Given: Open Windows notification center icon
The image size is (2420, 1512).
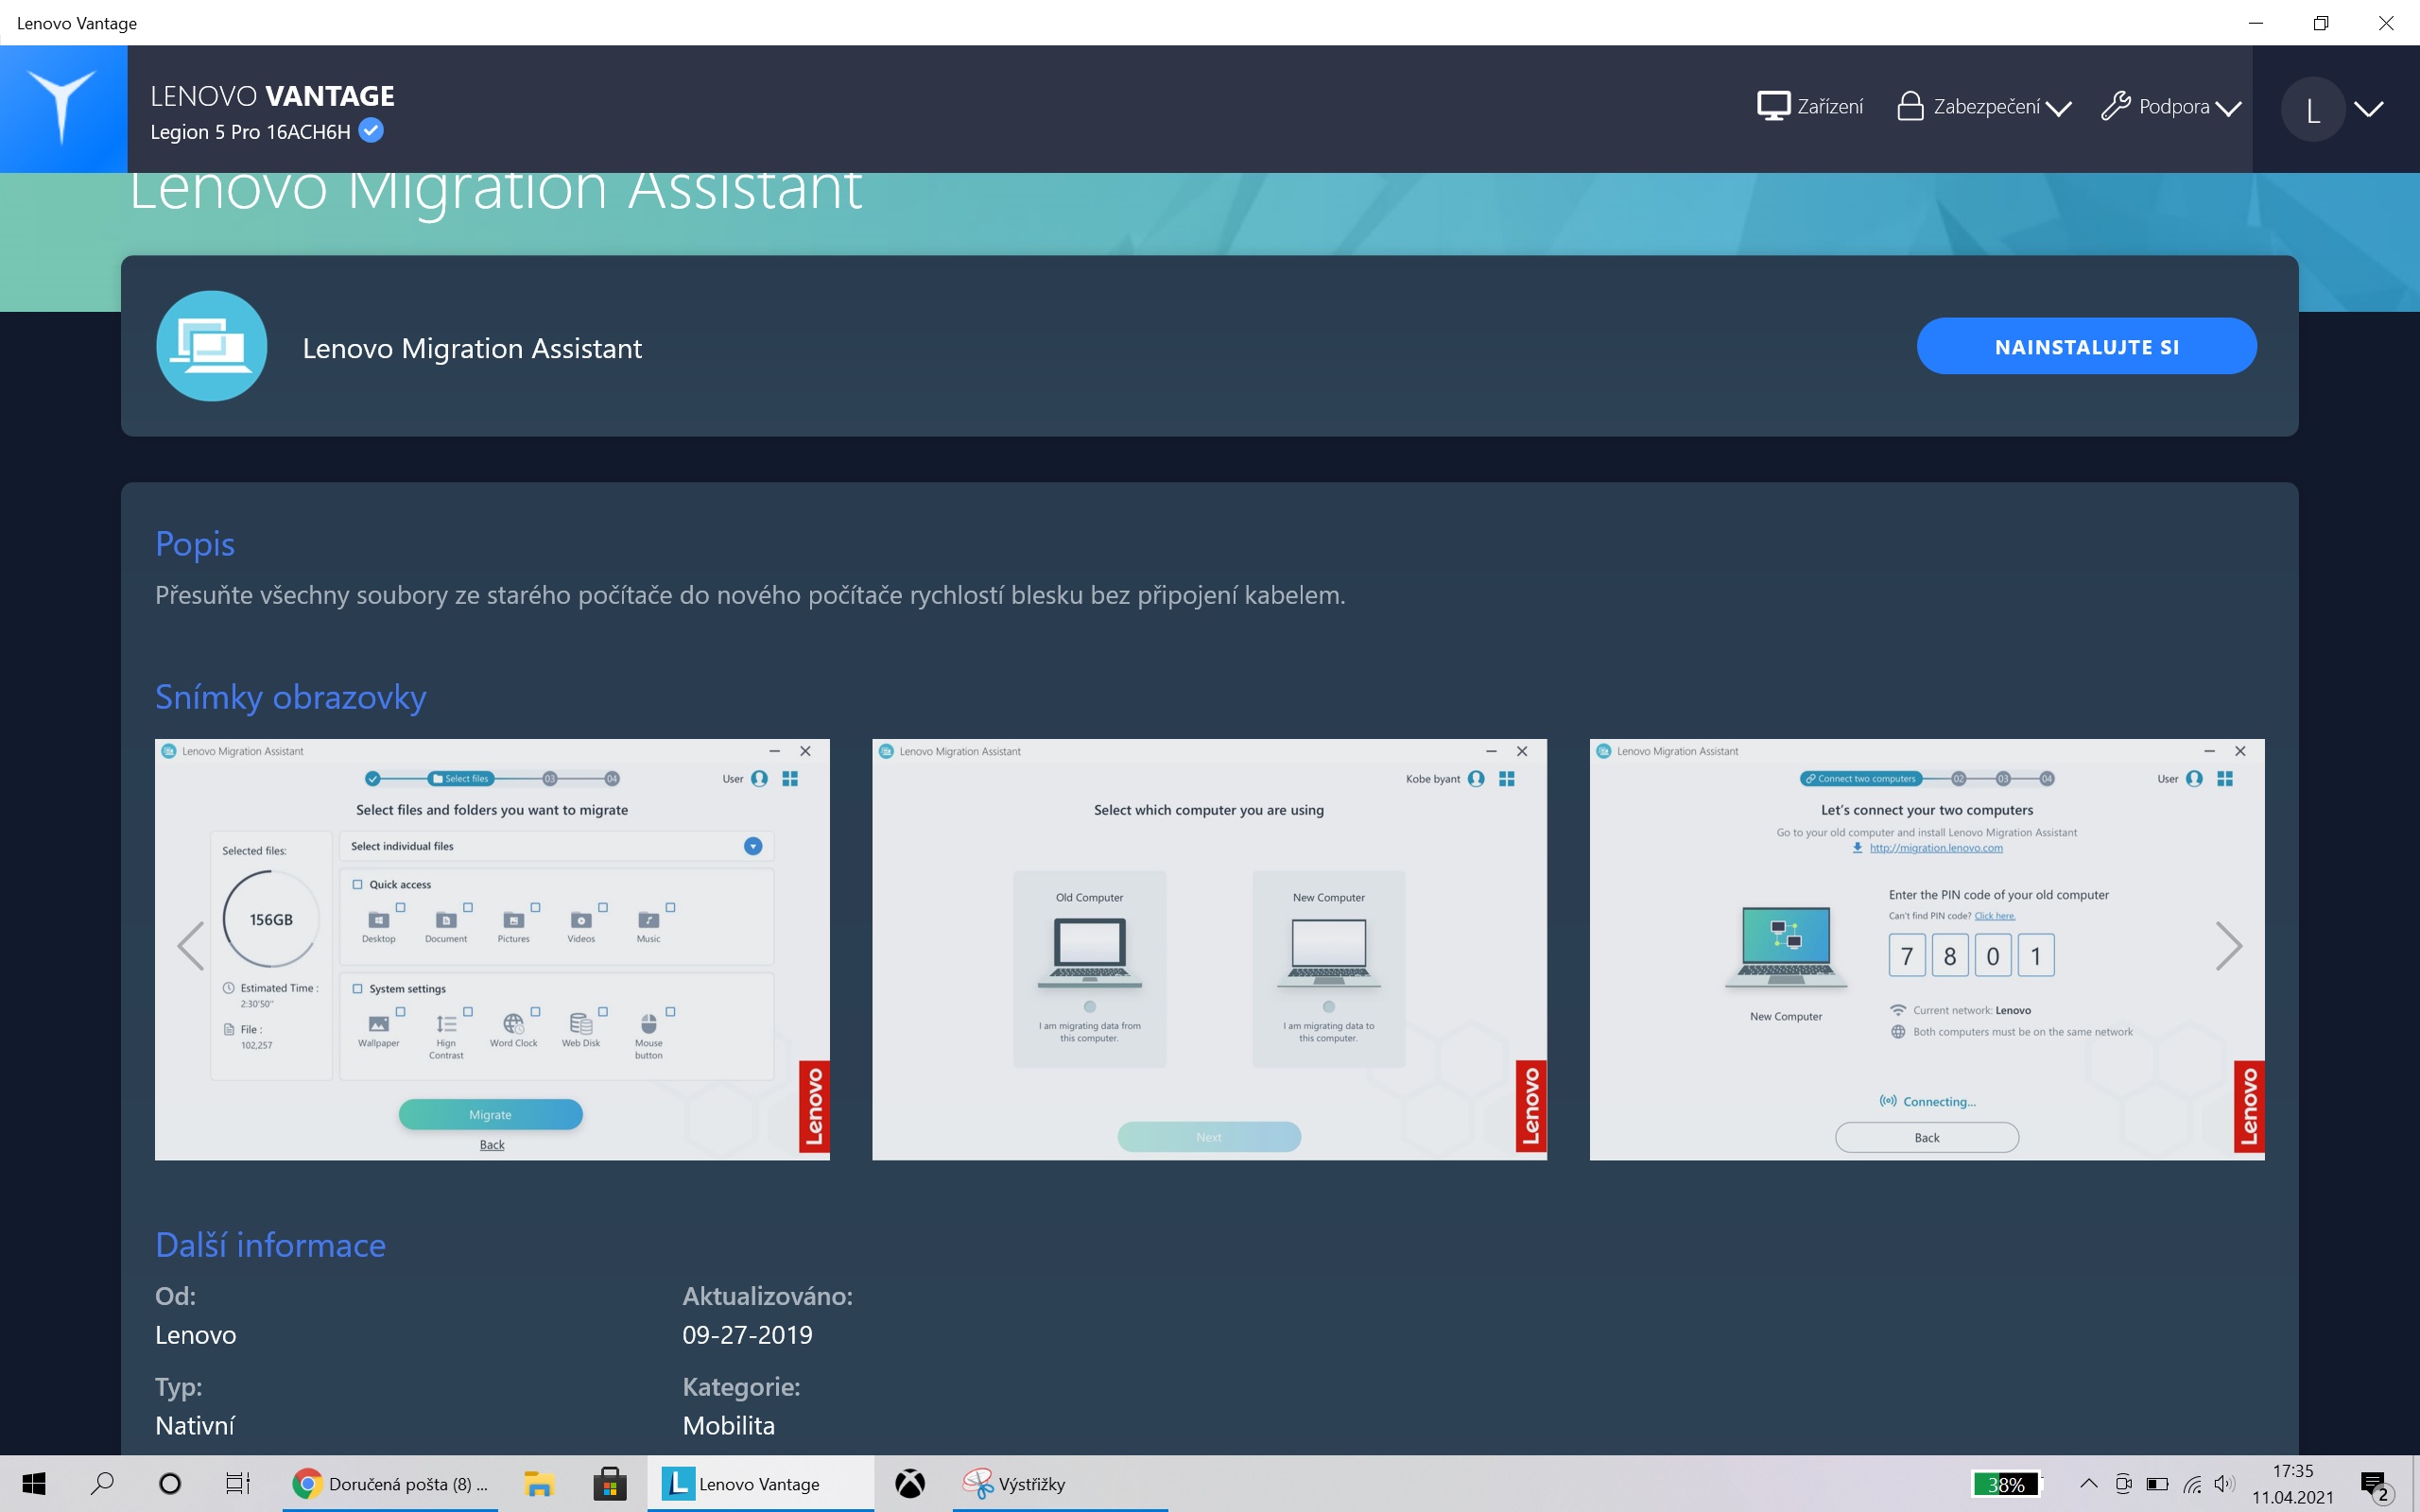Looking at the screenshot, I should [2374, 1485].
